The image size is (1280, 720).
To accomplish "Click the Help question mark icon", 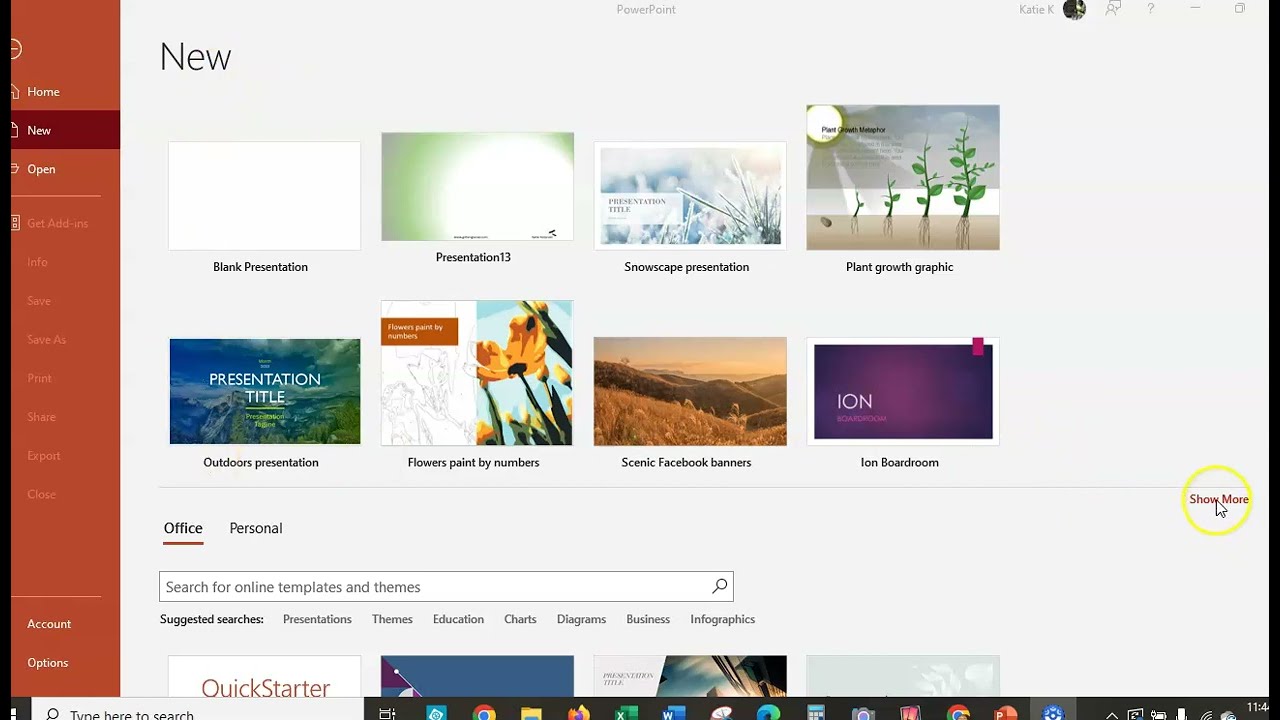I will pos(1151,9).
